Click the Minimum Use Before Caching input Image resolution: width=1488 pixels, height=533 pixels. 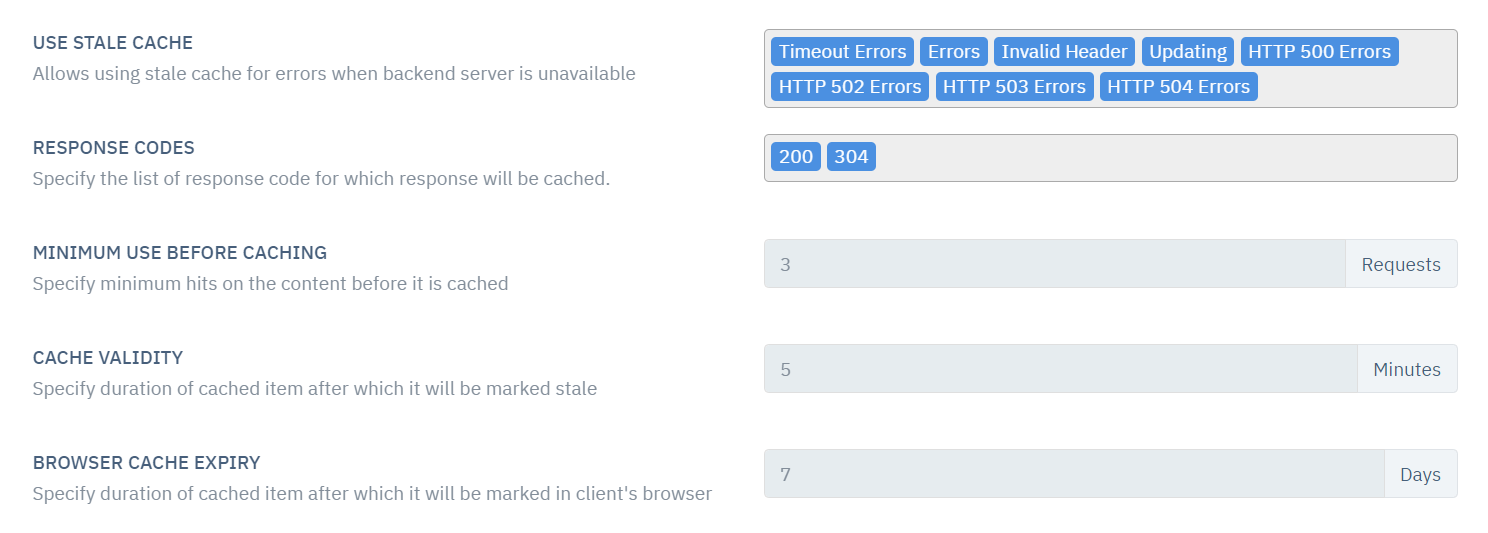coord(1055,264)
